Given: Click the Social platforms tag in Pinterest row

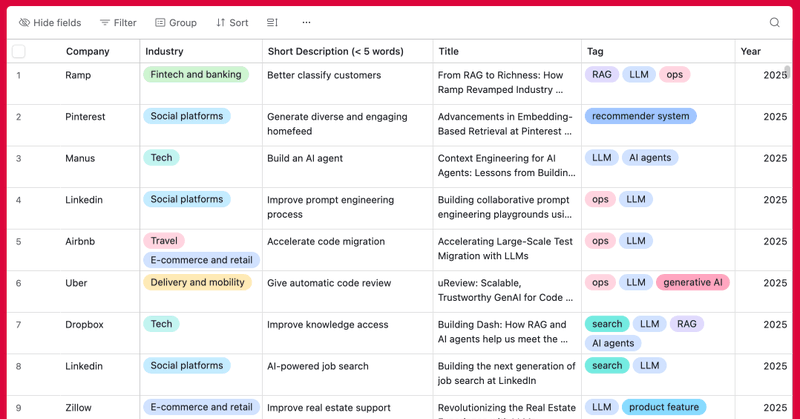Looking at the screenshot, I should click(x=187, y=116).
